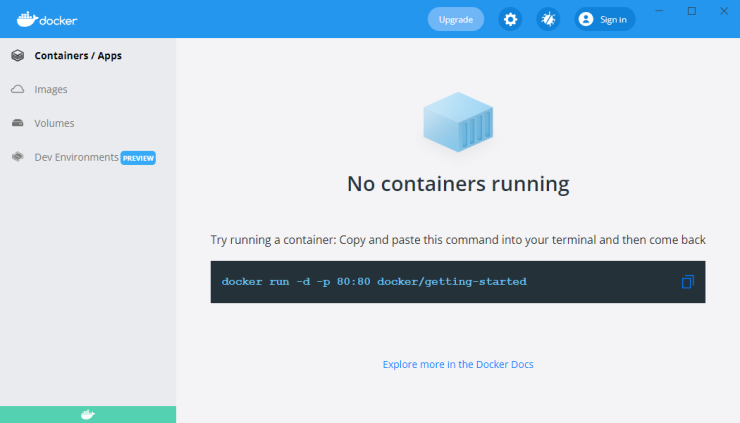Screen dimensions: 740x423
Task: Click the Images cloud icon in sidebar
Action: [18, 89]
